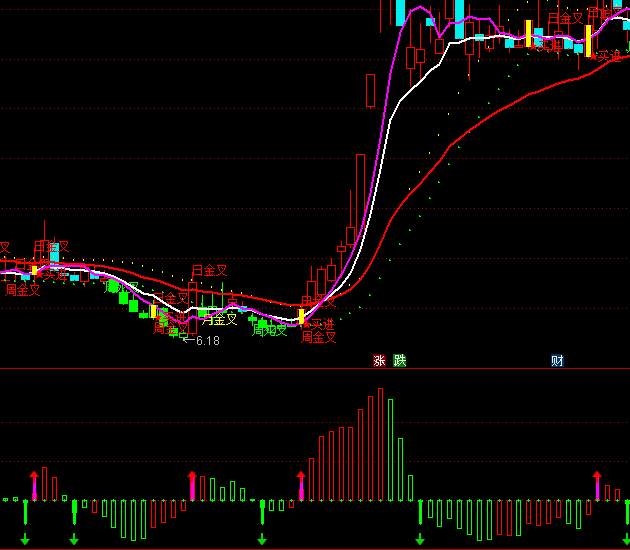This screenshot has width=630, height=550.
Task: Click the red 涨 indicator icon
Action: [379, 361]
